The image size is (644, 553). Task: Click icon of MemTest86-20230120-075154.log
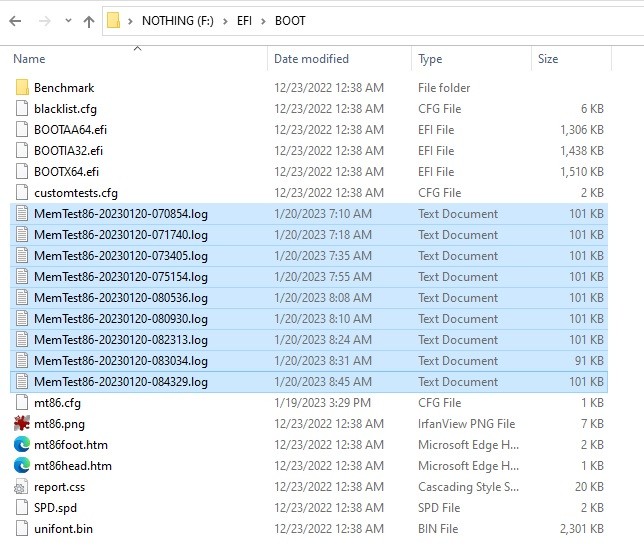(22, 276)
